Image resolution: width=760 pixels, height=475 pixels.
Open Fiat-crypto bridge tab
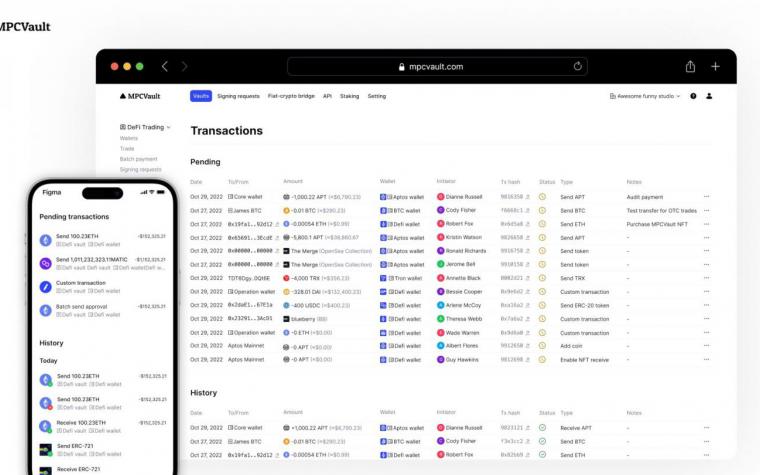tap(291, 96)
